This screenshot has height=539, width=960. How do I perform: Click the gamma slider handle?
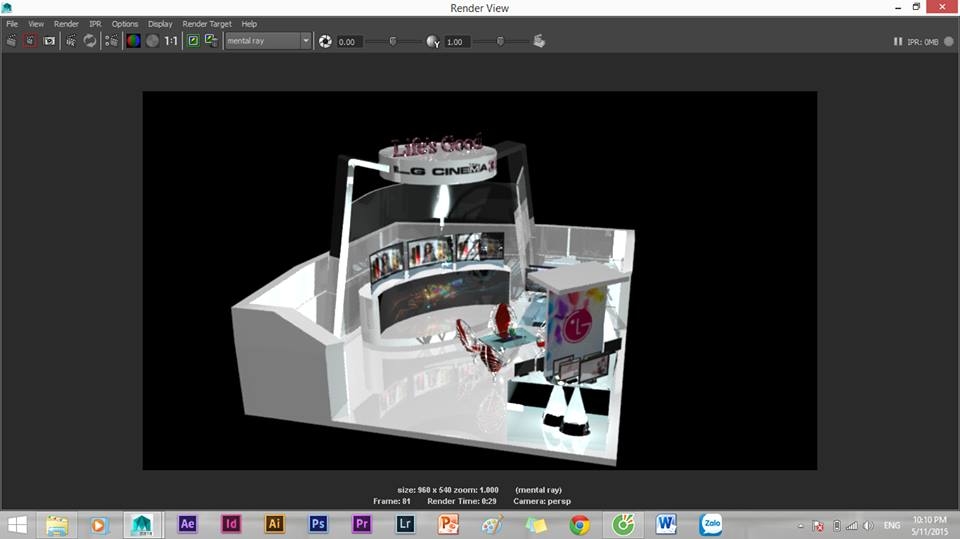[x=500, y=41]
